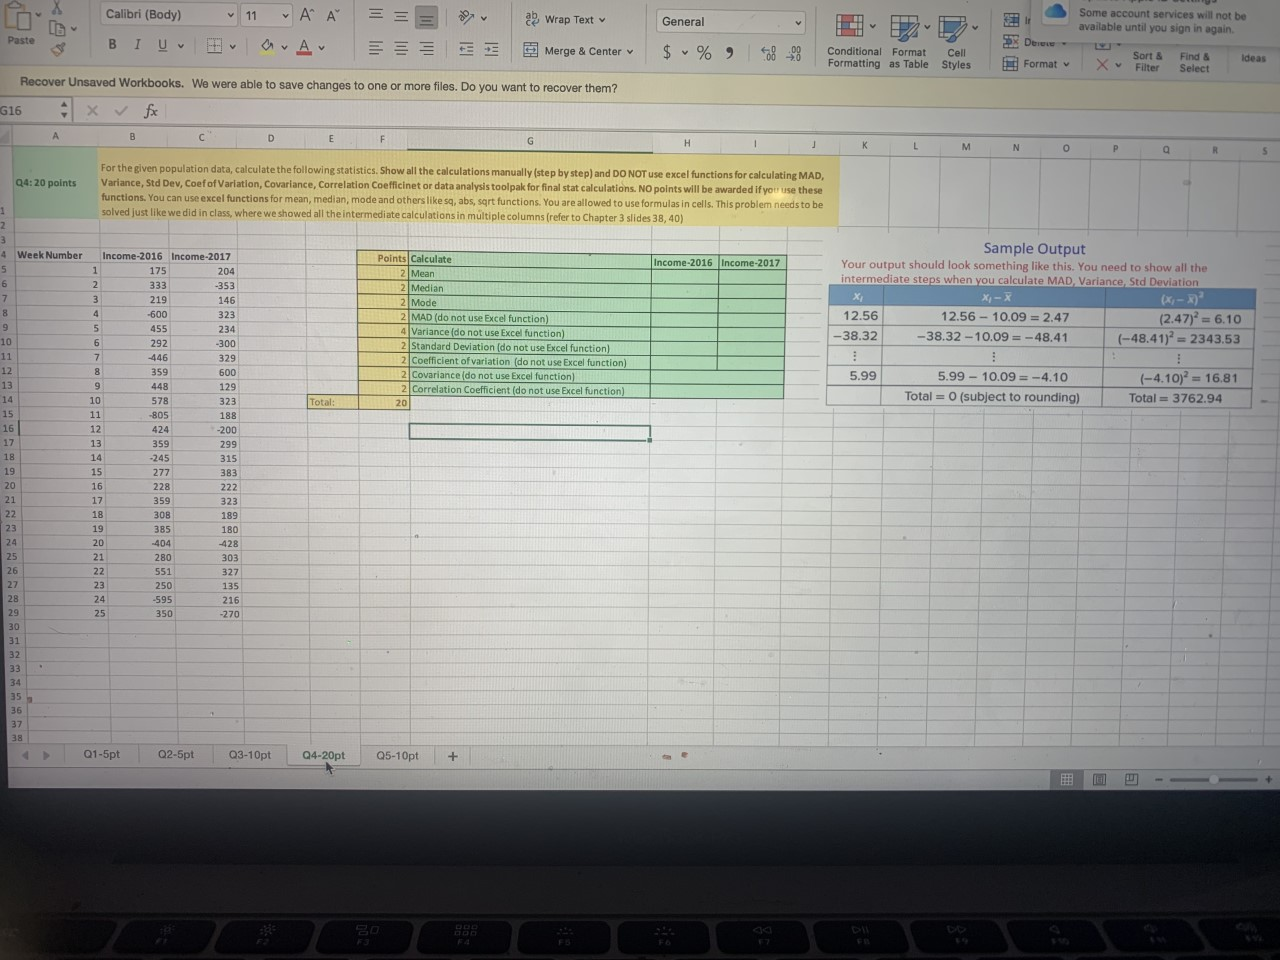
Task: Switch to the Q5-10pt sheet tab
Action: point(397,756)
